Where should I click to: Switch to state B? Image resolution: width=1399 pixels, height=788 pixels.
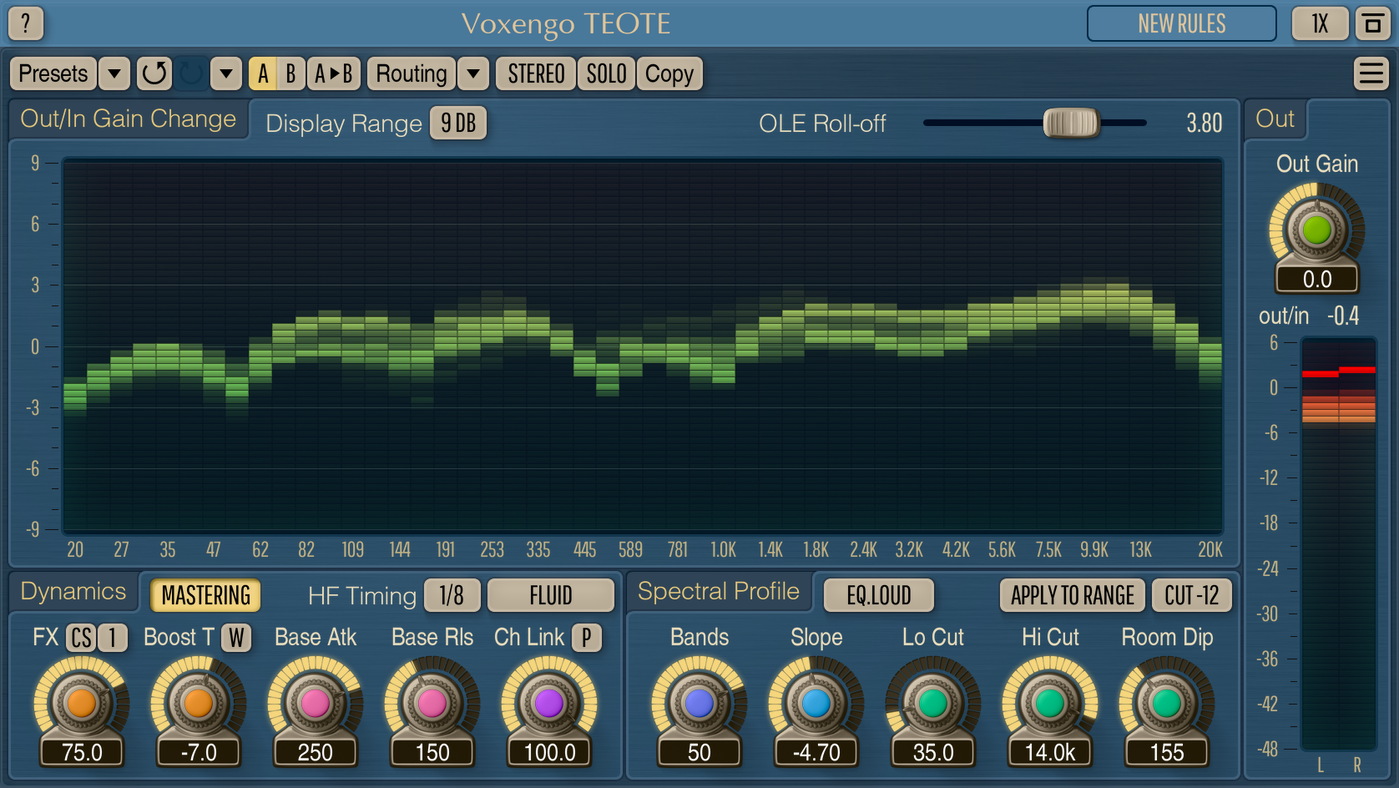point(291,73)
